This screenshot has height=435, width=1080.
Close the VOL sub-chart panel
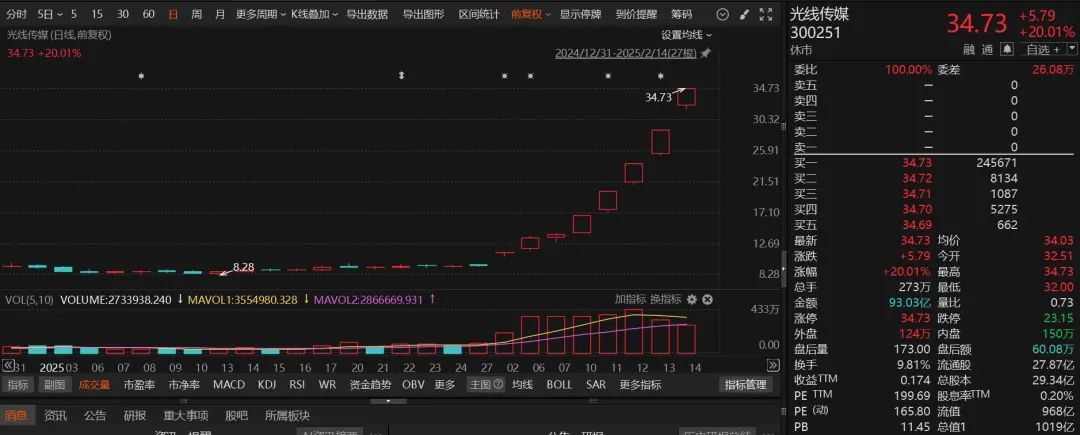[x=707, y=299]
